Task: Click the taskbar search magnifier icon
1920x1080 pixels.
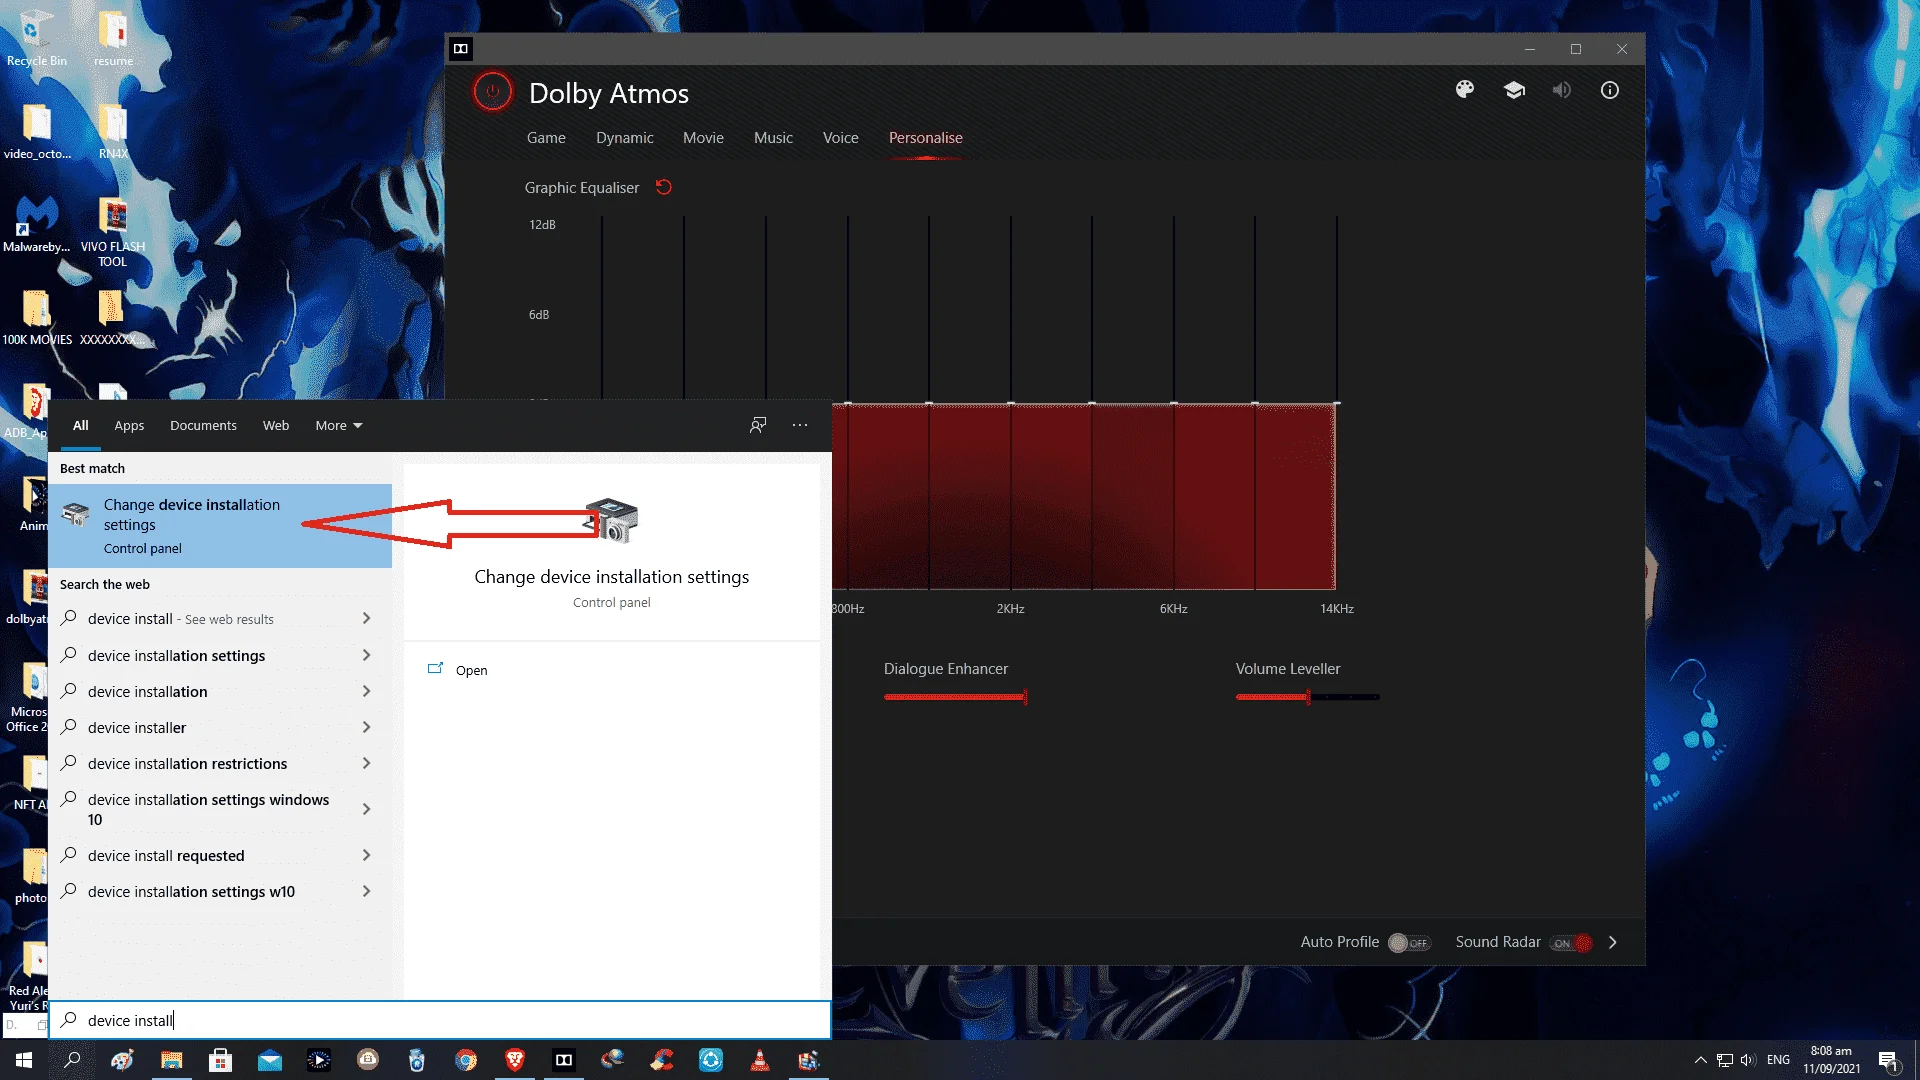Action: [x=72, y=1060]
